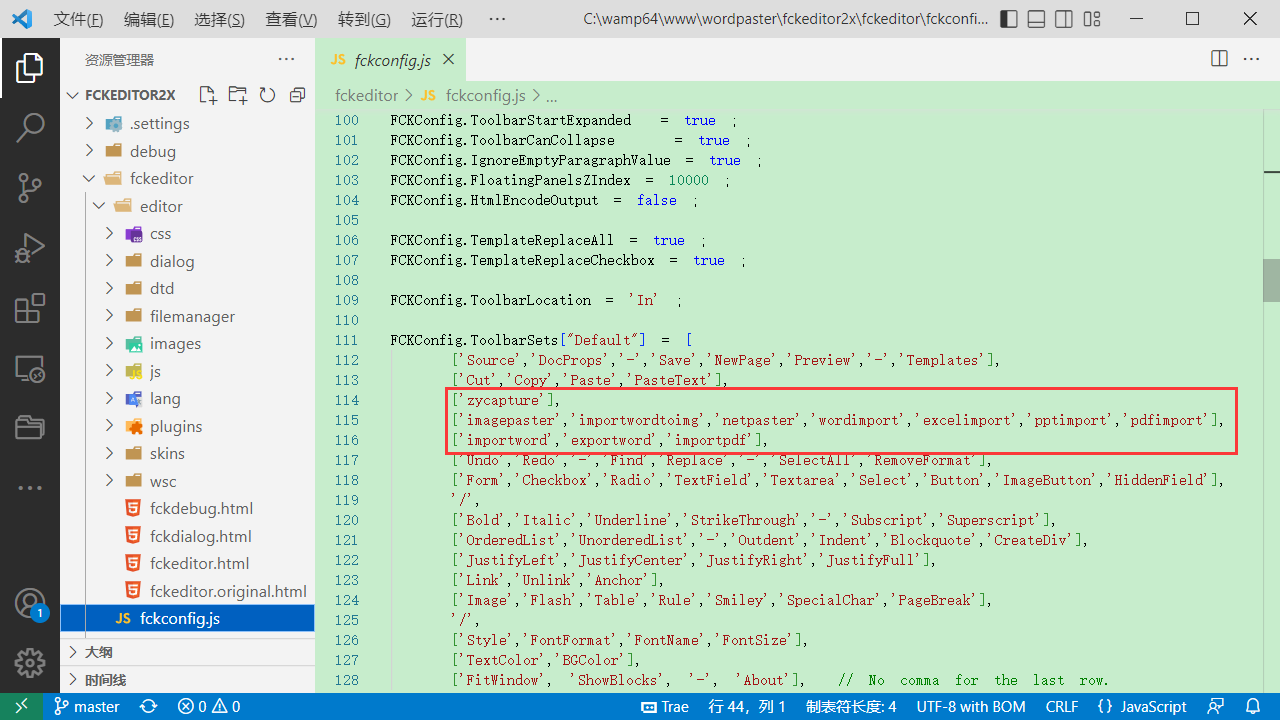This screenshot has width=1280, height=720.
Task: Collapse all folders in explorer
Action: 297,95
